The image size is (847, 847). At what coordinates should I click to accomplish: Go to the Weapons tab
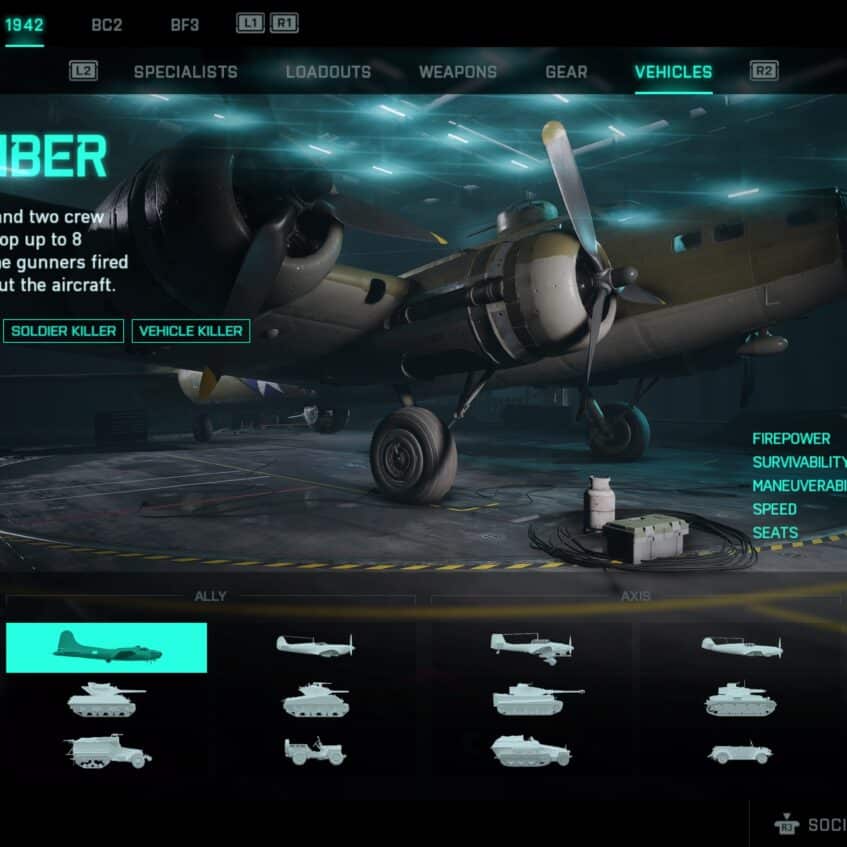tap(458, 72)
